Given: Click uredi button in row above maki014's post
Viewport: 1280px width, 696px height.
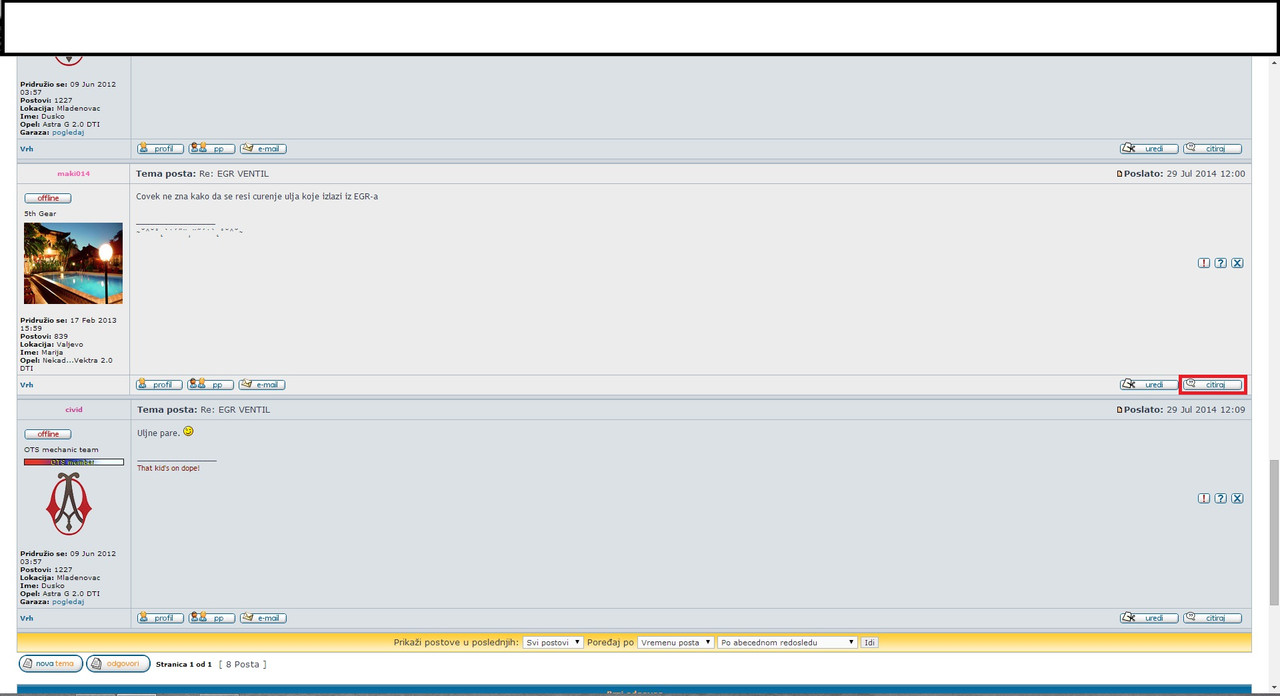Looking at the screenshot, I should coord(1148,149).
